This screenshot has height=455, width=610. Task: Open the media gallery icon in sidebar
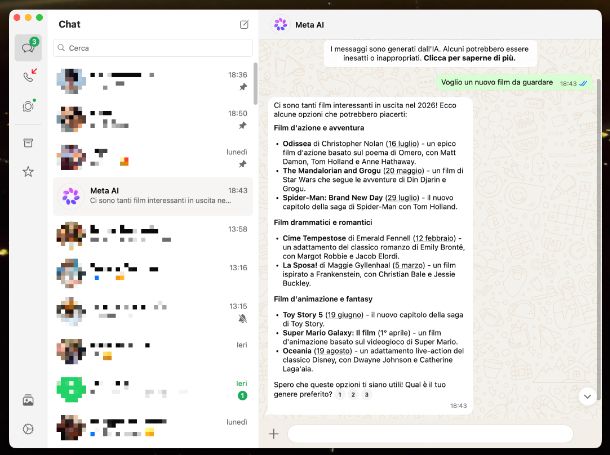[28, 400]
